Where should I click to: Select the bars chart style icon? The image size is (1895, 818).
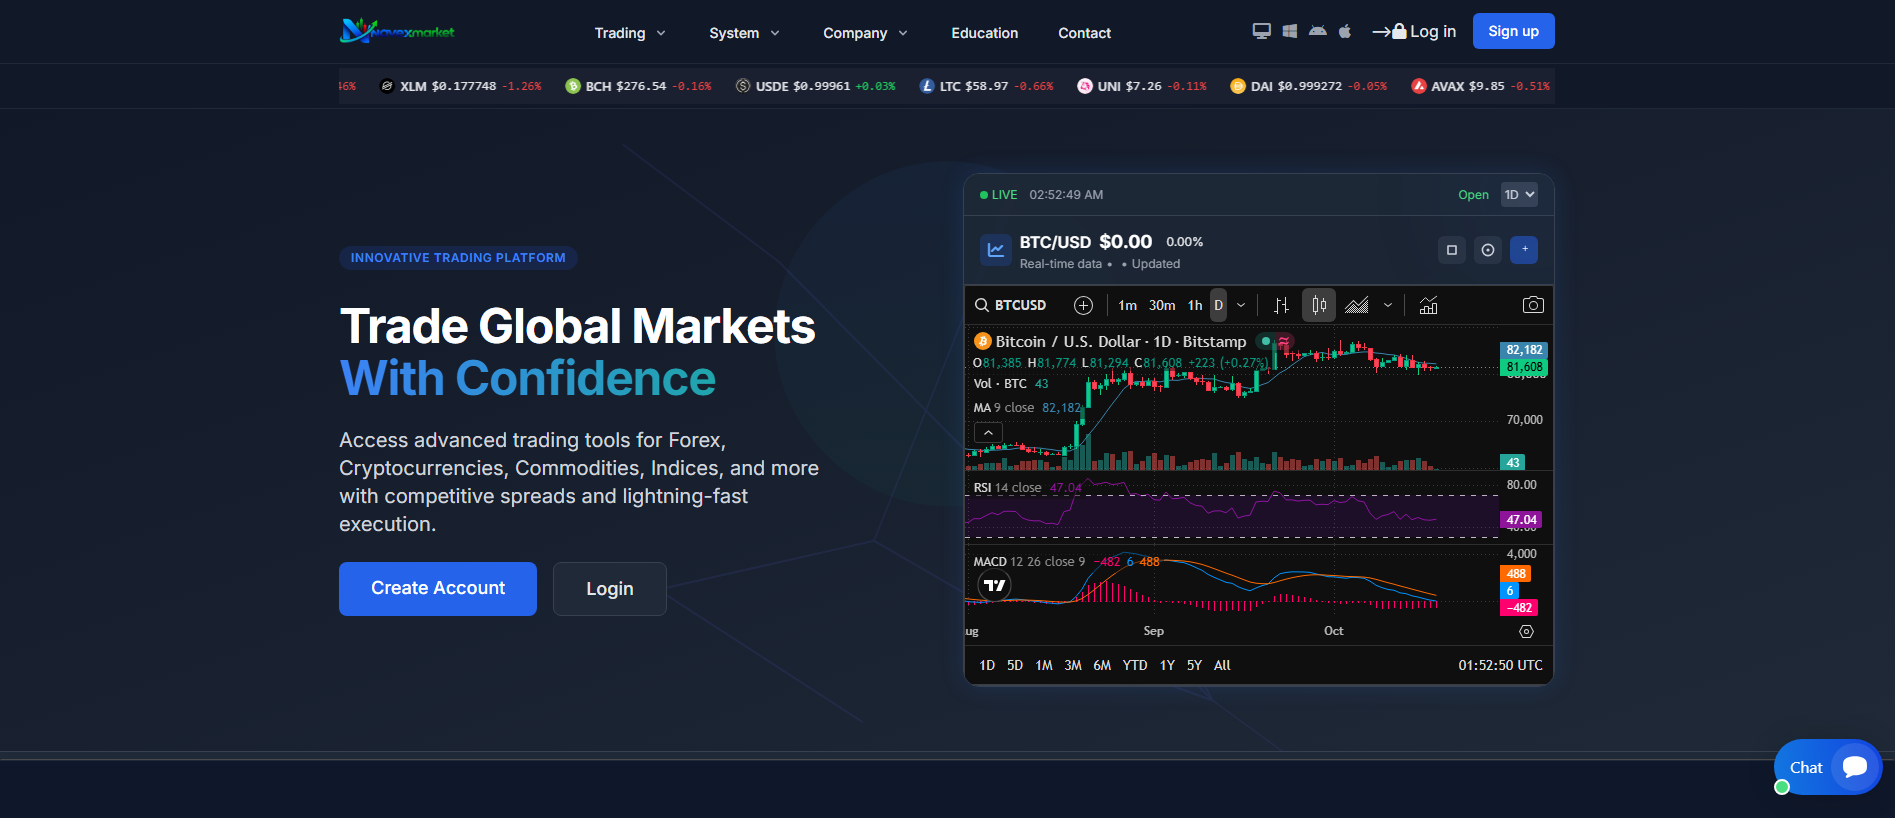pyautogui.click(x=1281, y=305)
